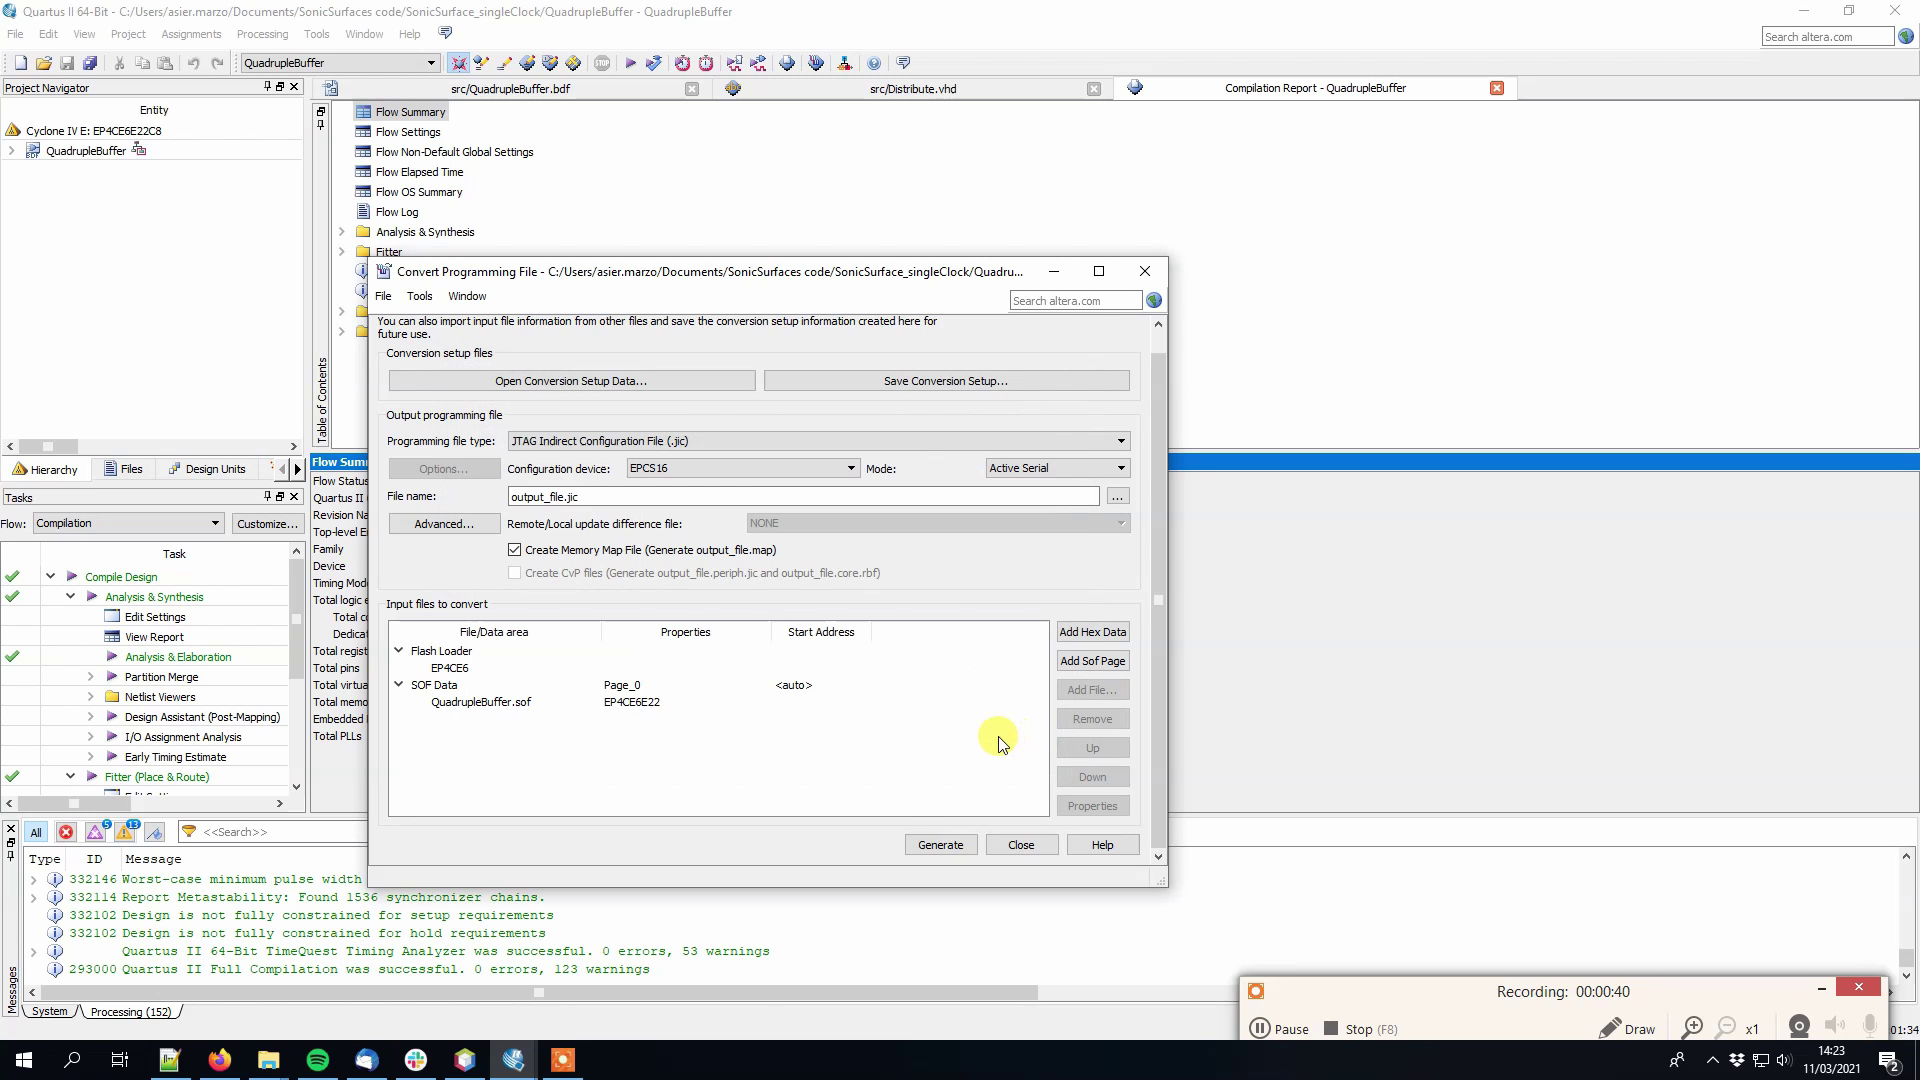This screenshot has width=1920, height=1080.
Task: Click the Generate button
Action: [x=942, y=844]
